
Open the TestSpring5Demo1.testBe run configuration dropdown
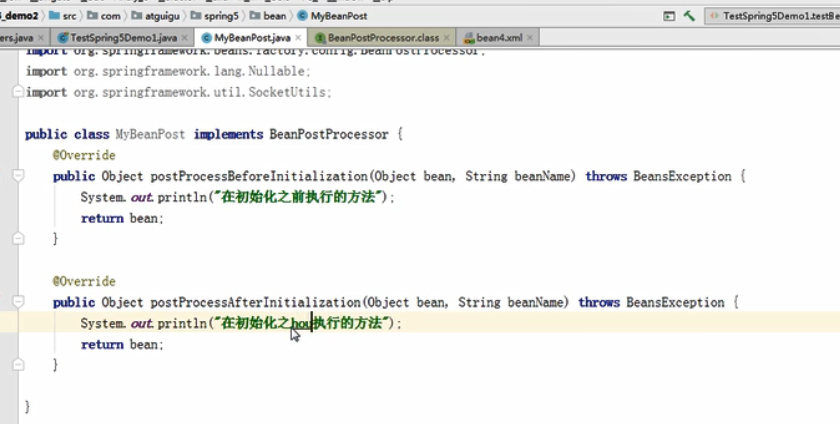772,16
